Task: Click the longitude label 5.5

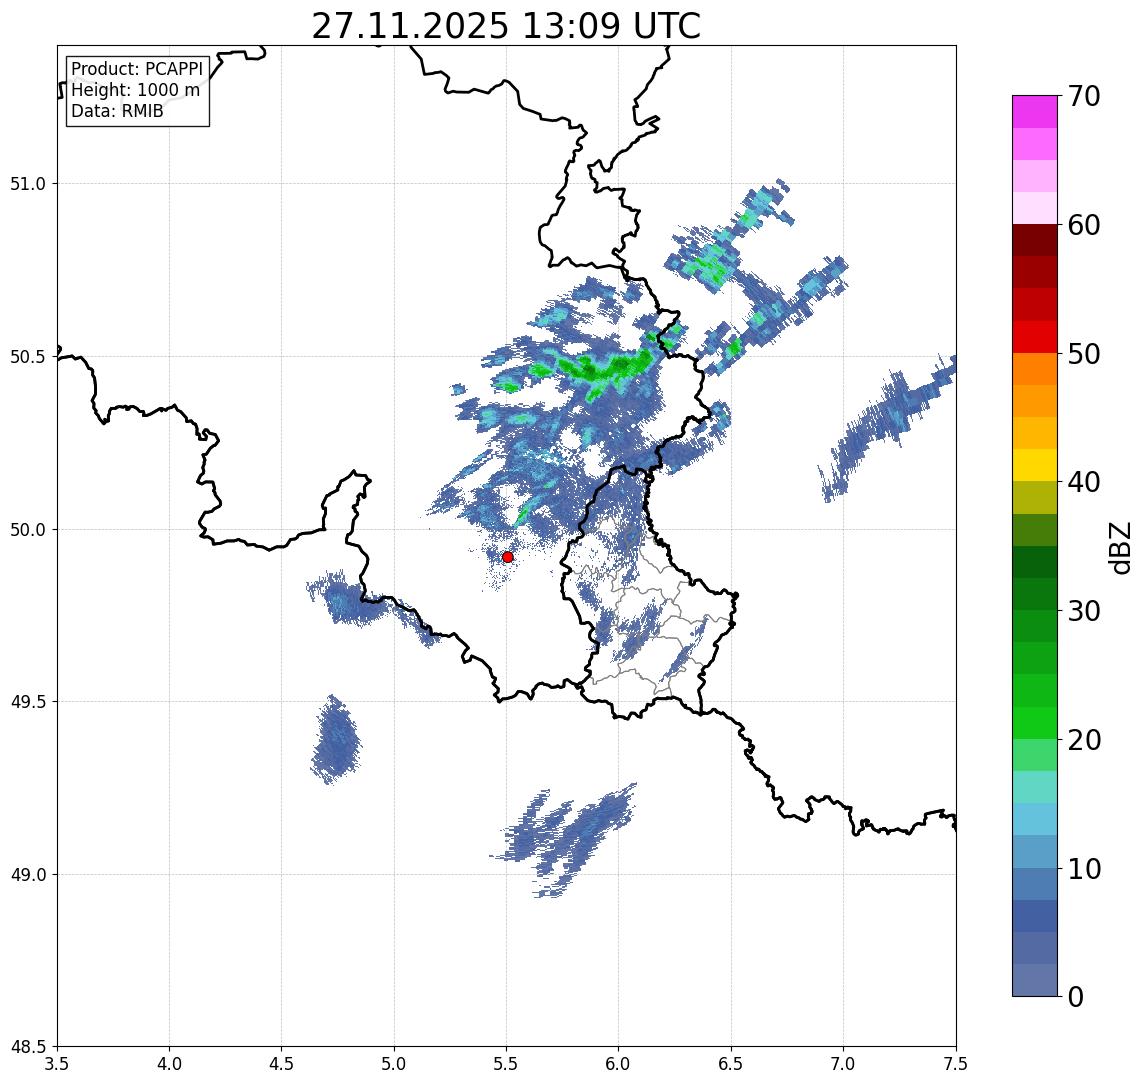Action: 507,1064
